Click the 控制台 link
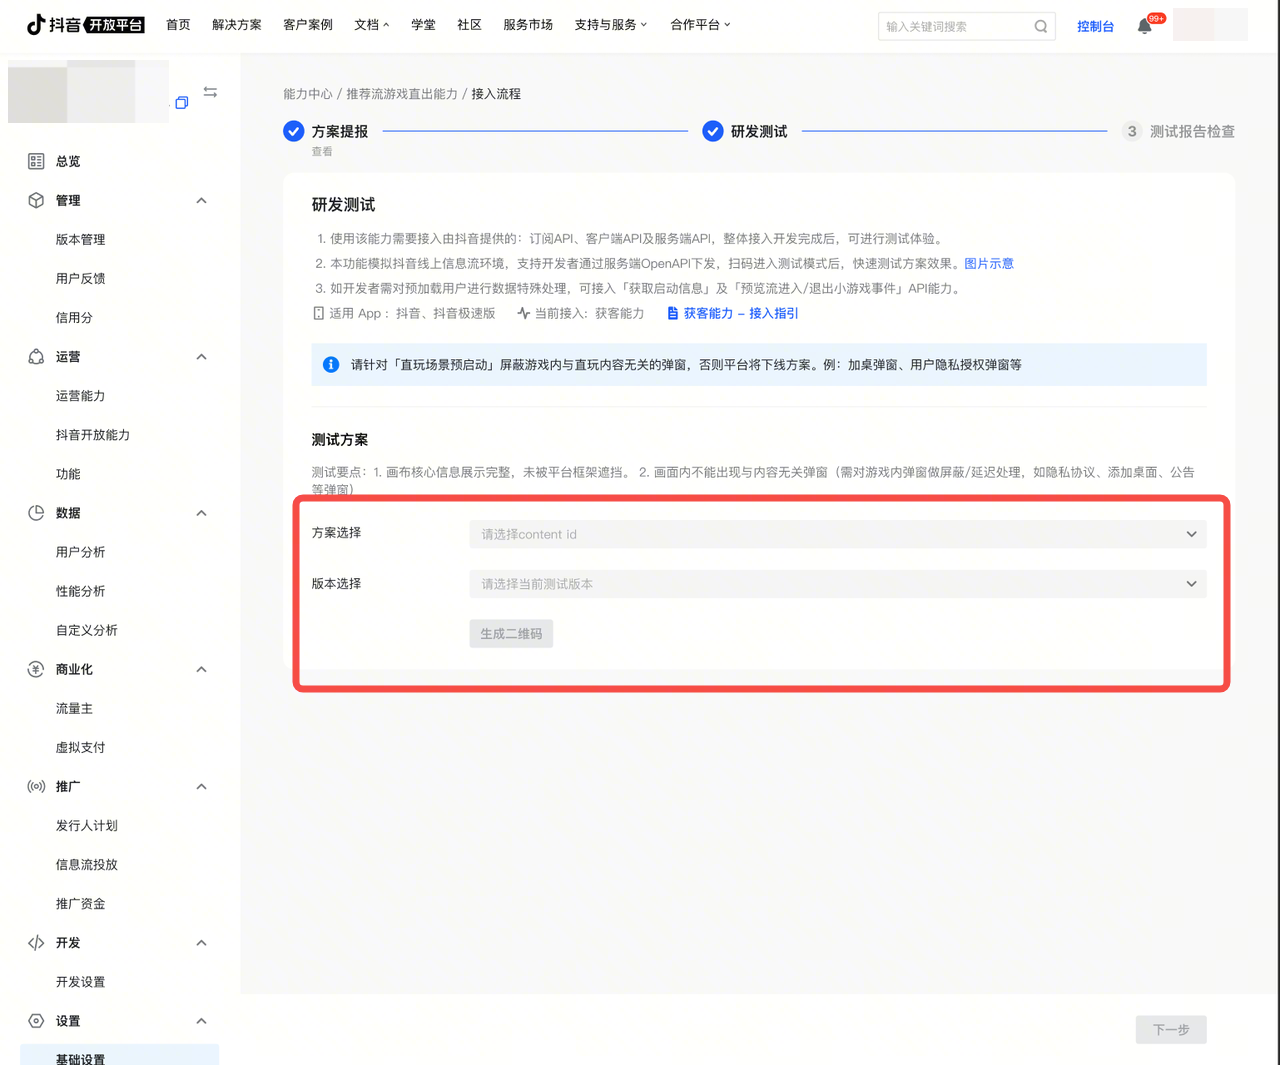This screenshot has height=1065, width=1280. (x=1095, y=27)
